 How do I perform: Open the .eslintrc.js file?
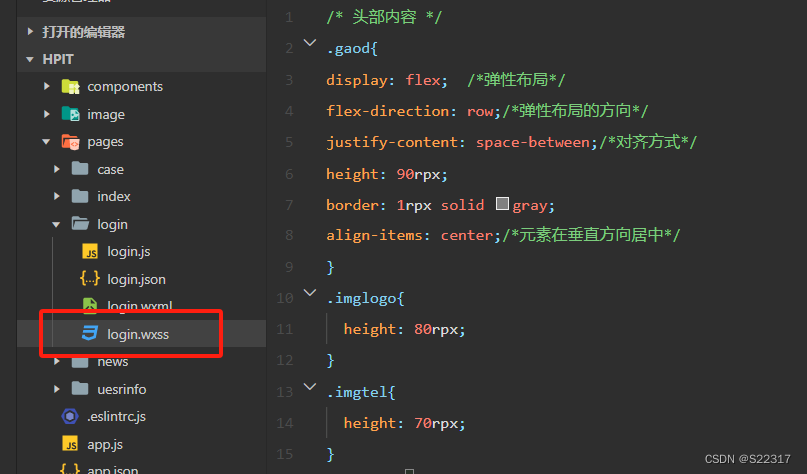click(x=116, y=416)
